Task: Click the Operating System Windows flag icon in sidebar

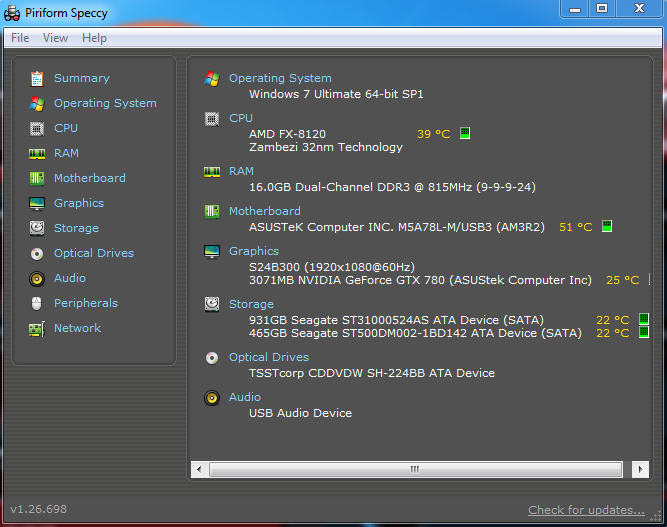Action: point(37,103)
